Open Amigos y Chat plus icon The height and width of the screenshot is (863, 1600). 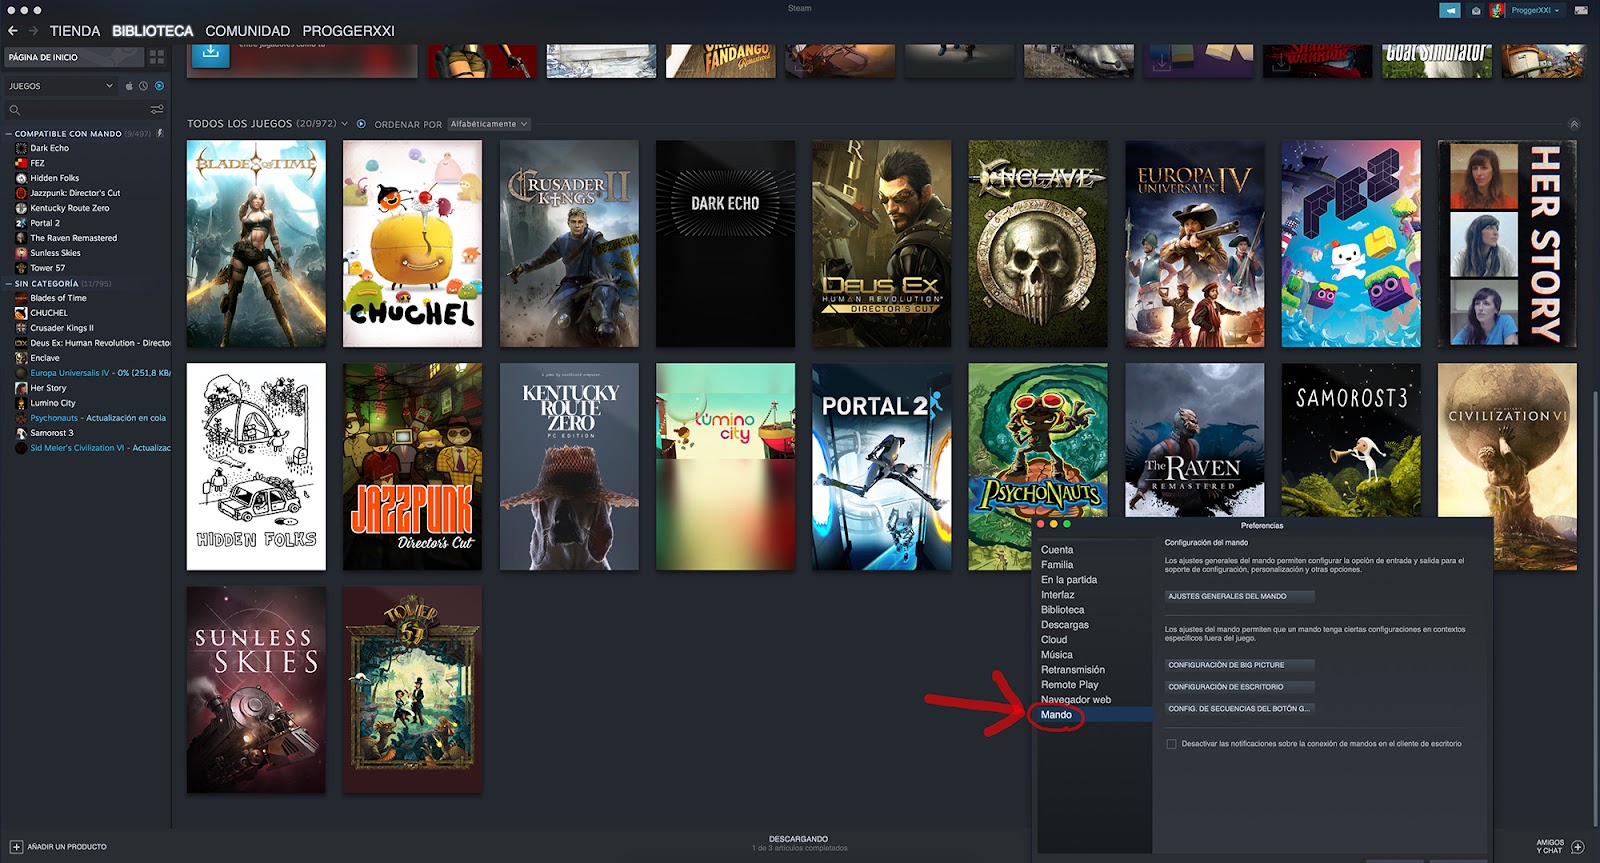pos(1578,847)
